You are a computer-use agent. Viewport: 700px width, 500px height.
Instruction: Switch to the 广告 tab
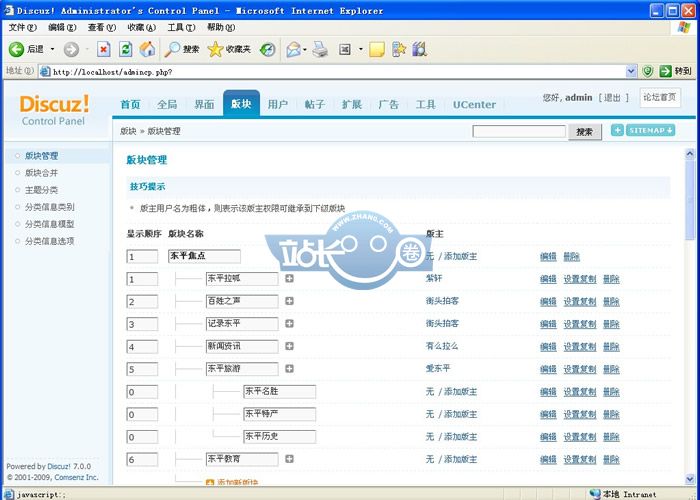coord(388,104)
